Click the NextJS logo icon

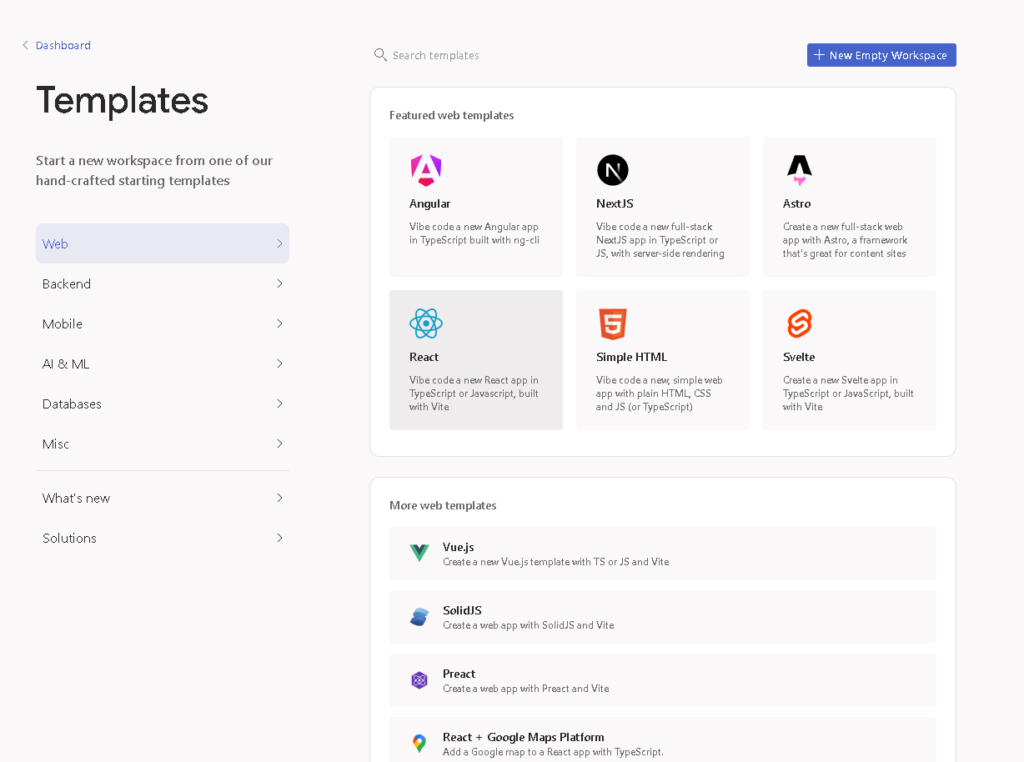coord(612,169)
